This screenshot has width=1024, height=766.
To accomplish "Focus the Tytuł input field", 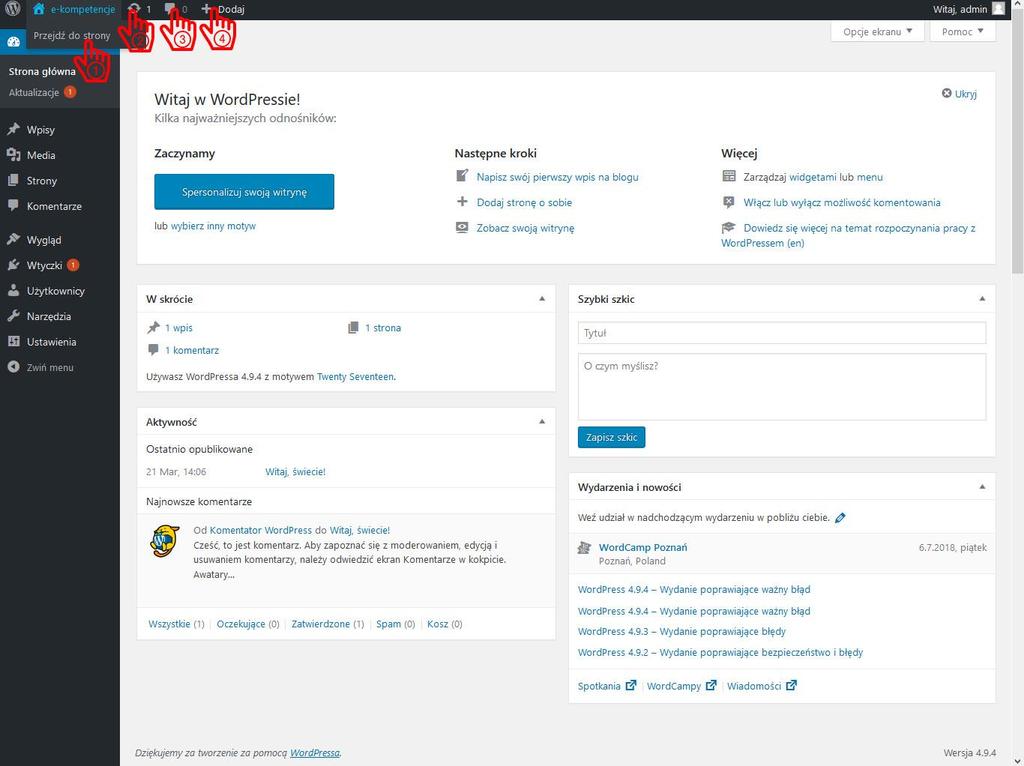I will pyautogui.click(x=782, y=333).
